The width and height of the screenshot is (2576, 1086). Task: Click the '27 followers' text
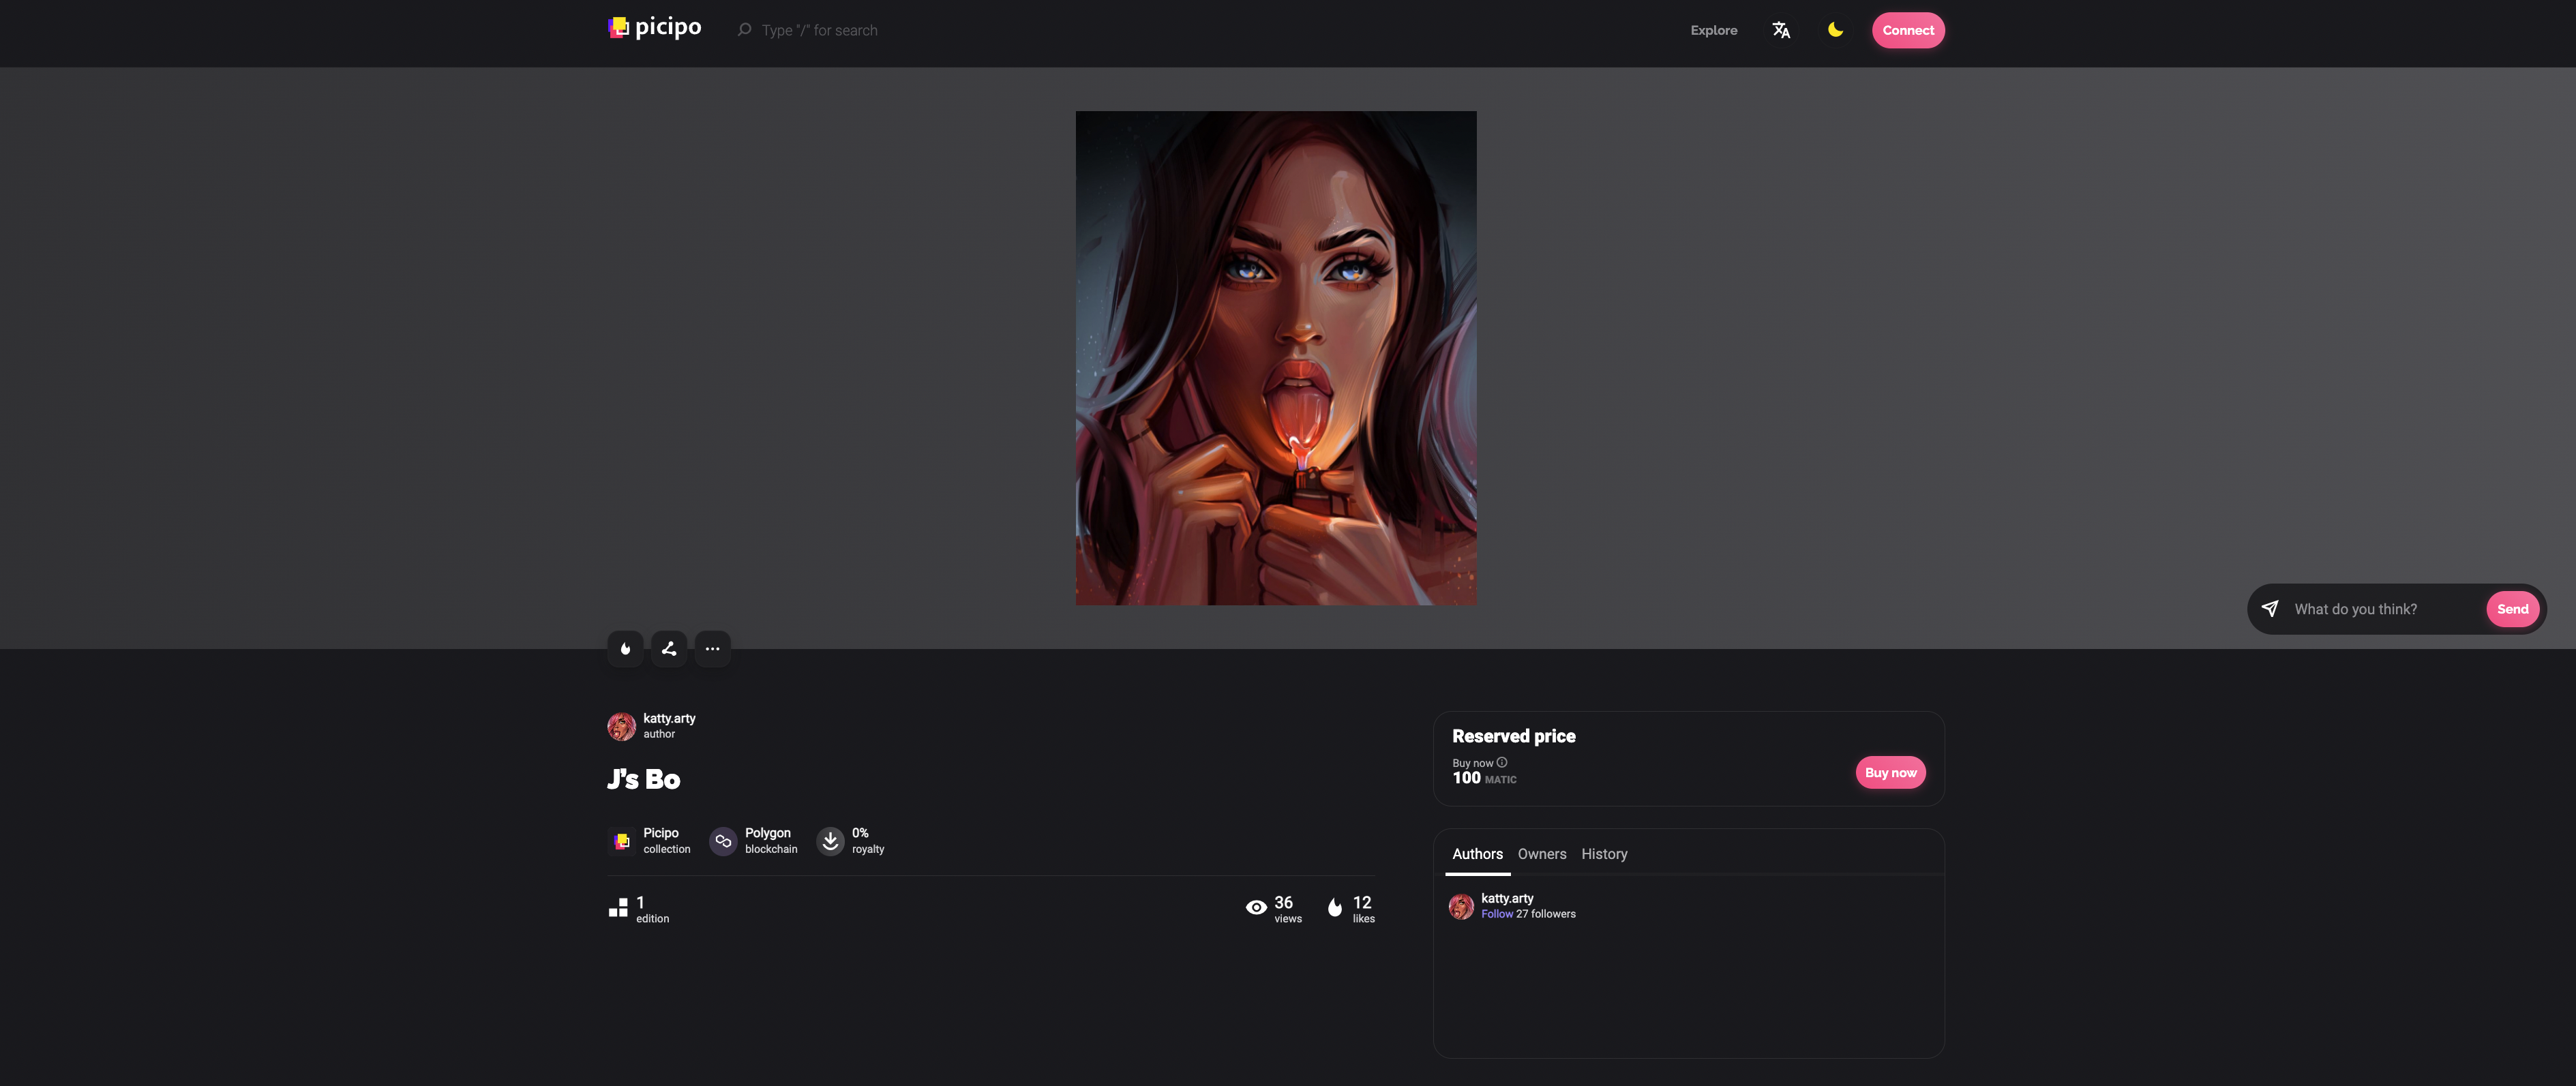tap(1545, 914)
